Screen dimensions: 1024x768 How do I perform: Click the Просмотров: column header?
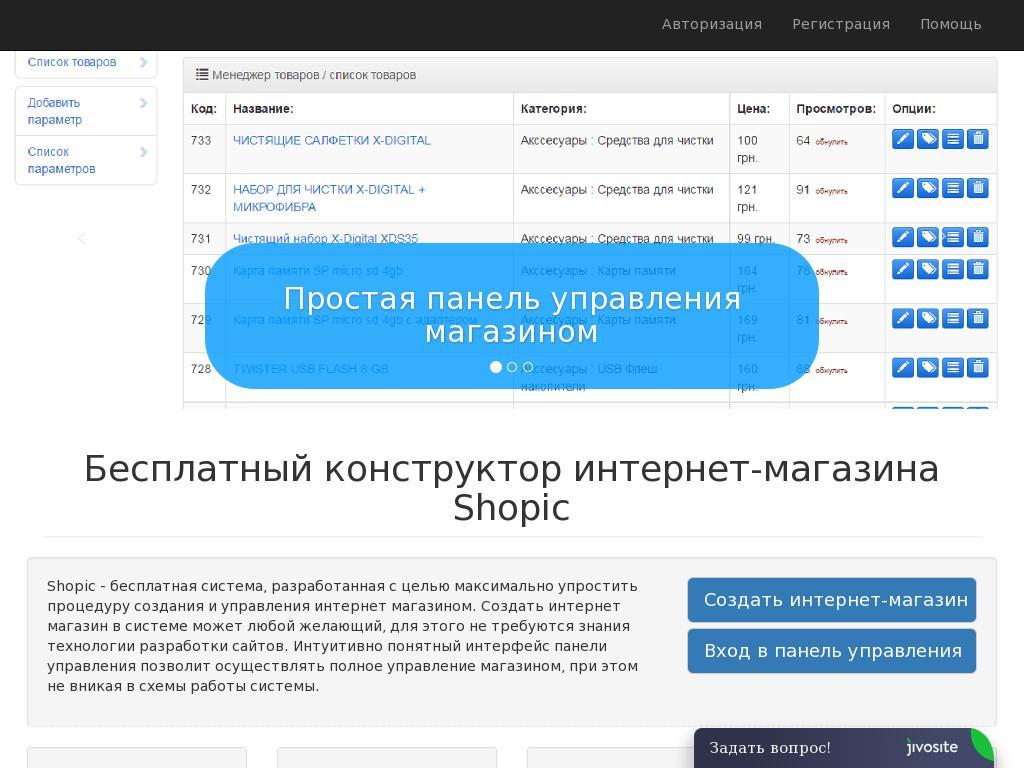(x=836, y=108)
